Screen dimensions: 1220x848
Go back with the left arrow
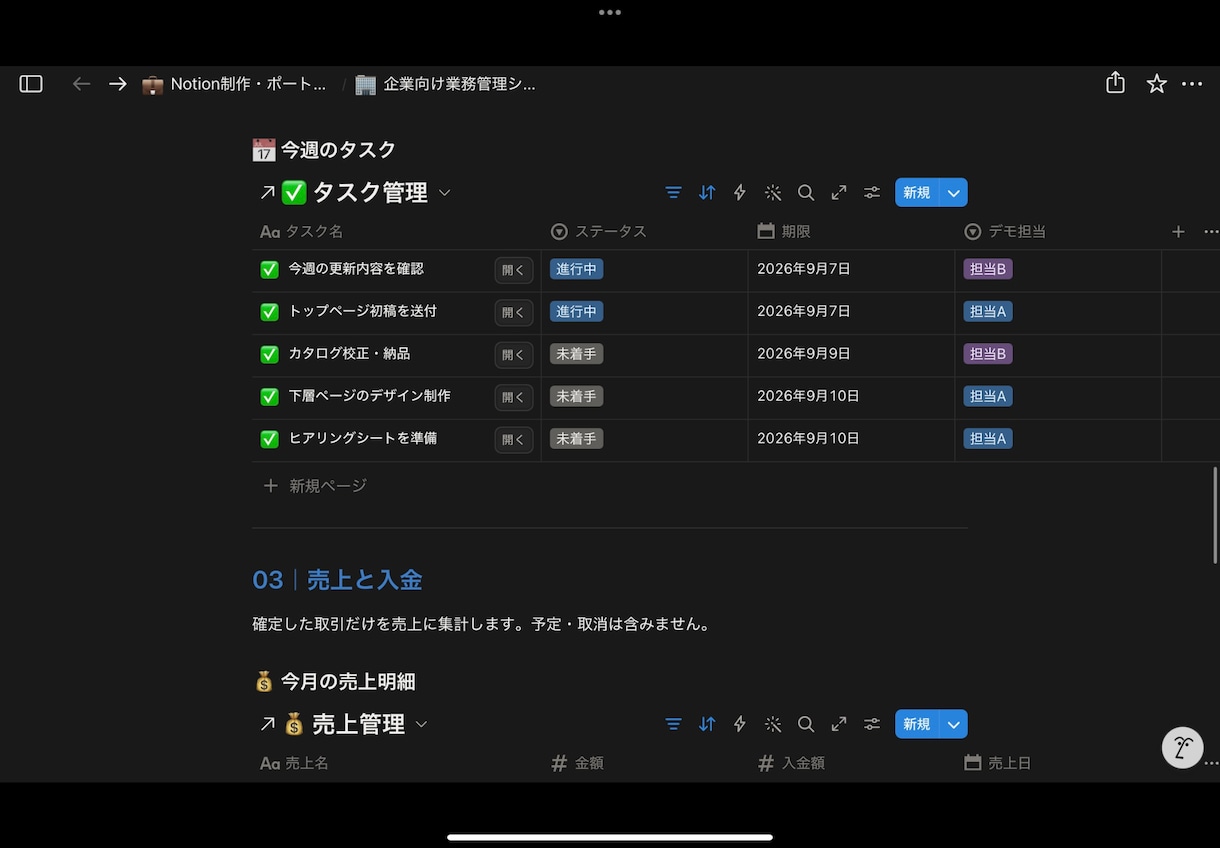point(82,84)
